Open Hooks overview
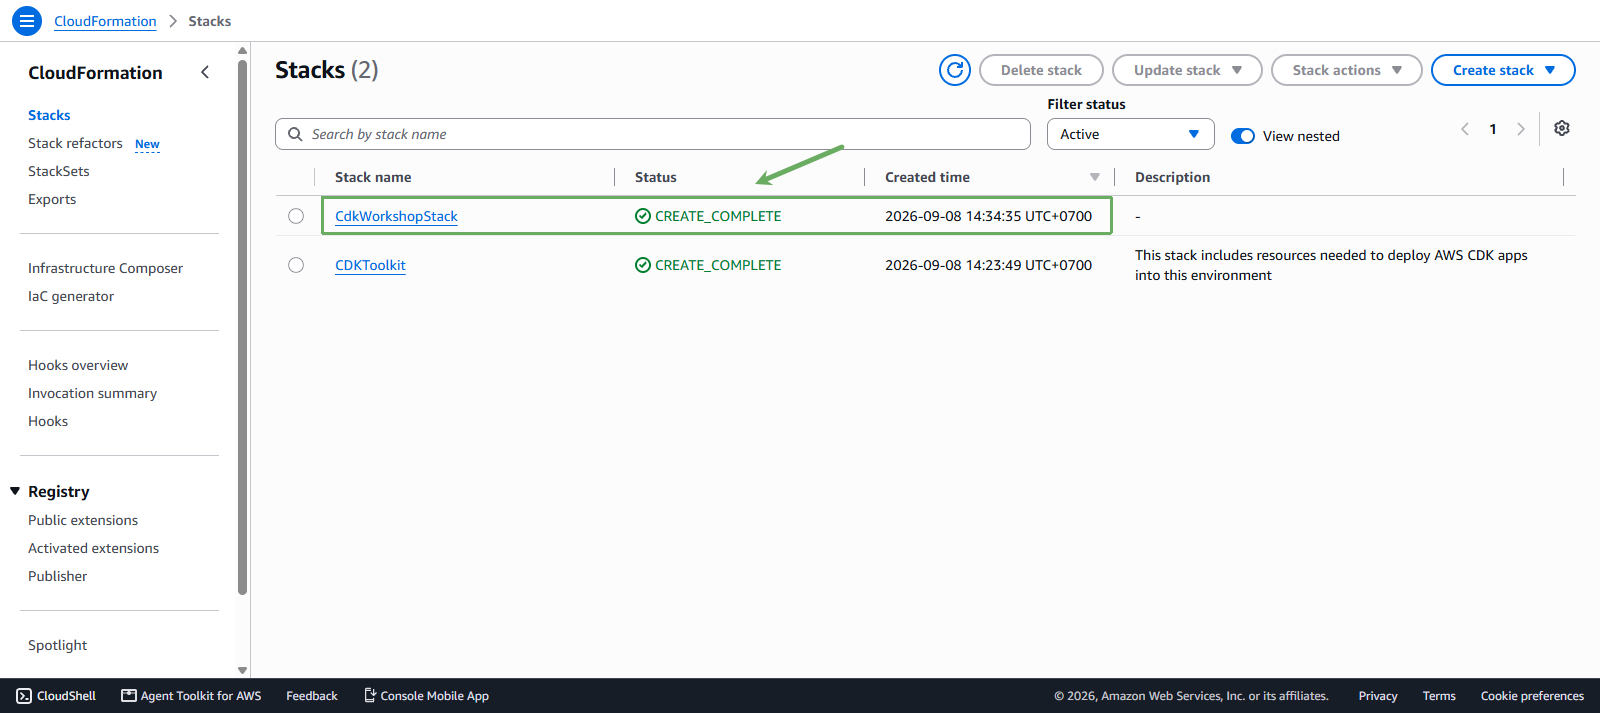This screenshot has width=1600, height=713. [78, 365]
